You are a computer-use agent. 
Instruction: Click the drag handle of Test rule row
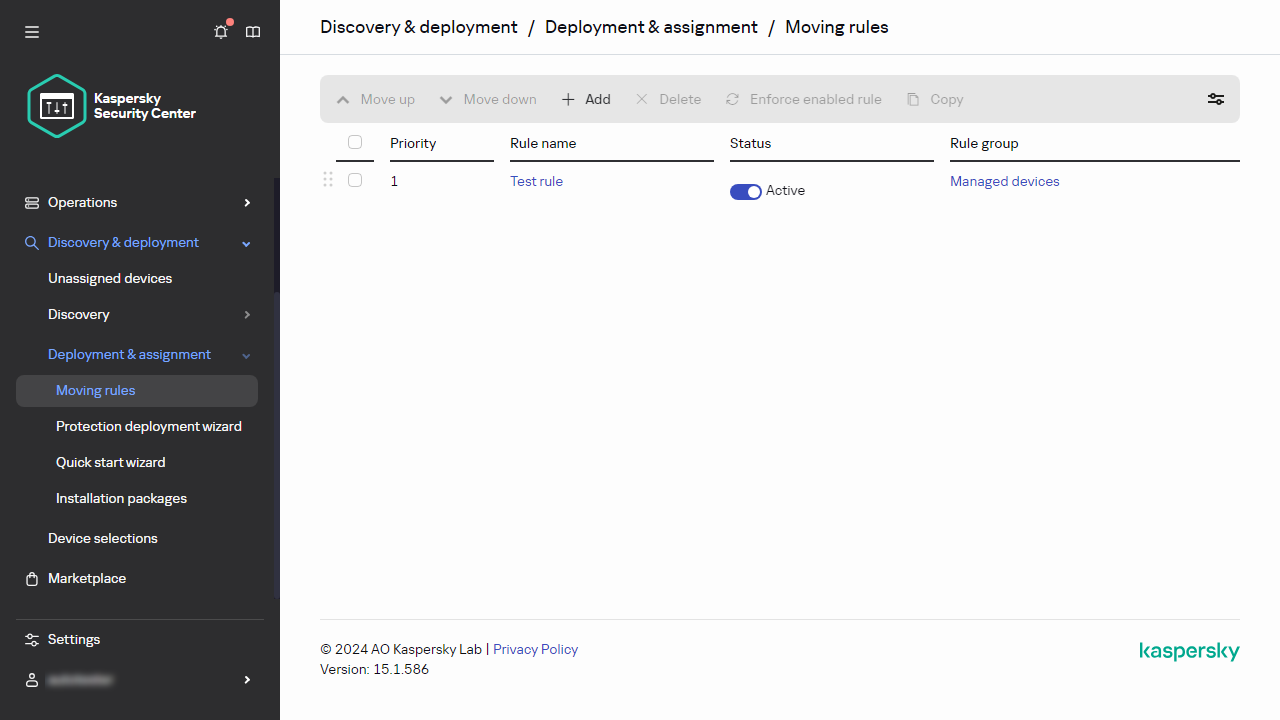click(328, 180)
